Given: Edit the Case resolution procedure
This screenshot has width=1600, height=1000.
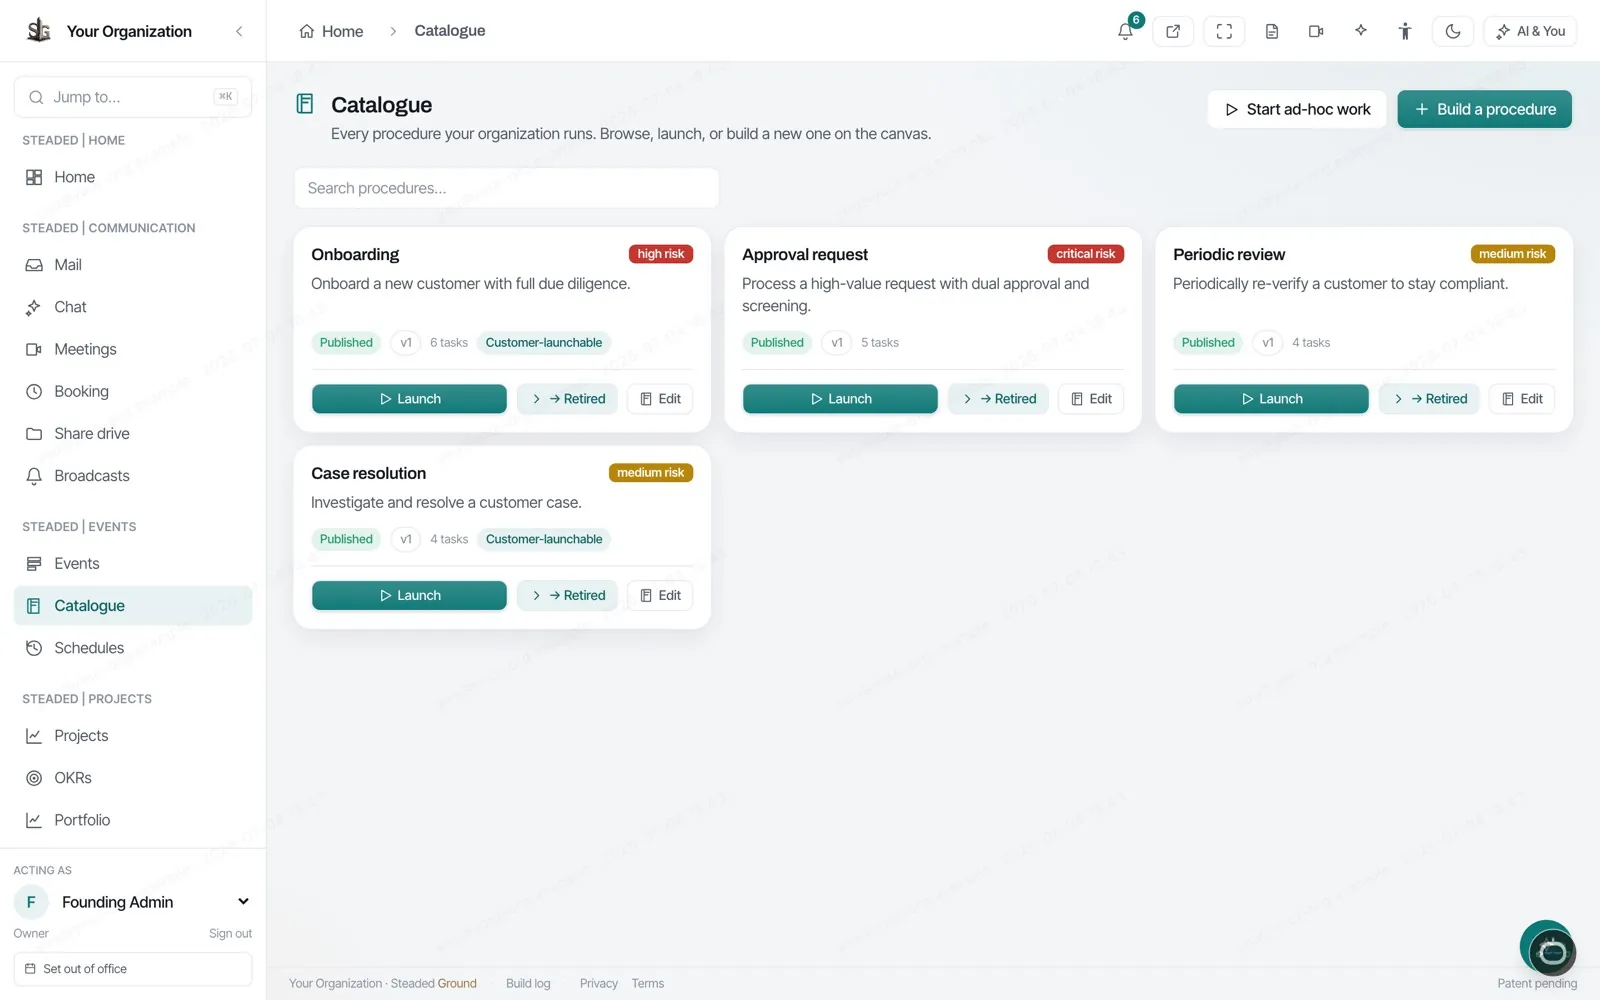Looking at the screenshot, I should tap(660, 596).
